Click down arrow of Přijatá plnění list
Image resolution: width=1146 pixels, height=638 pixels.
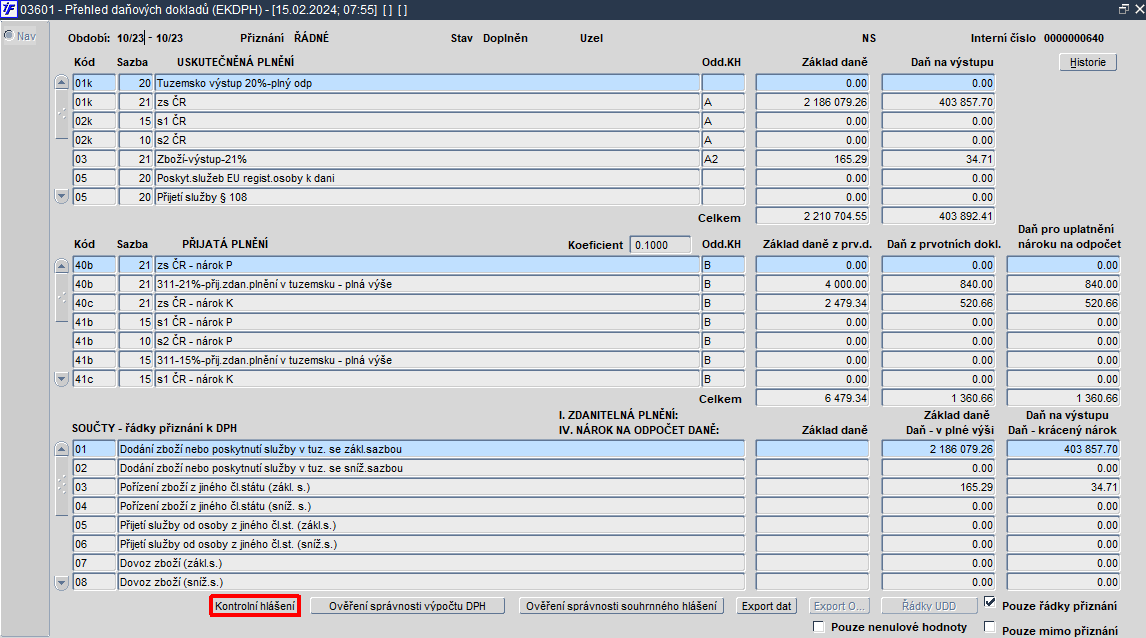[61, 379]
